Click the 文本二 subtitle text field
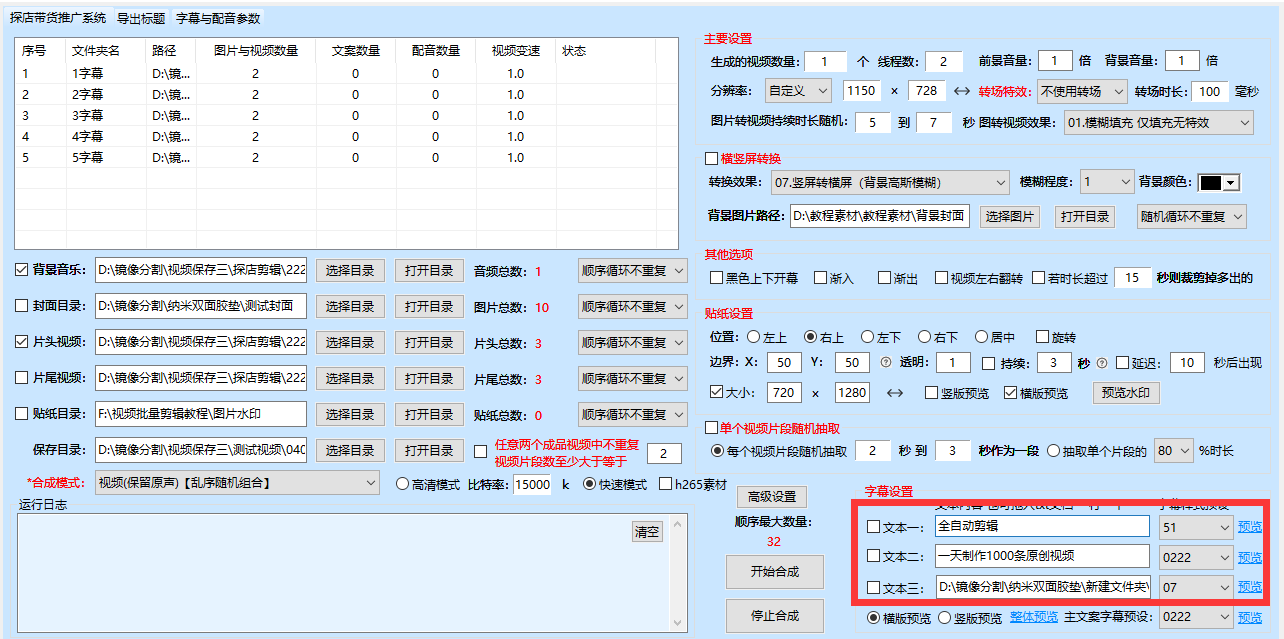 [x=1042, y=557]
